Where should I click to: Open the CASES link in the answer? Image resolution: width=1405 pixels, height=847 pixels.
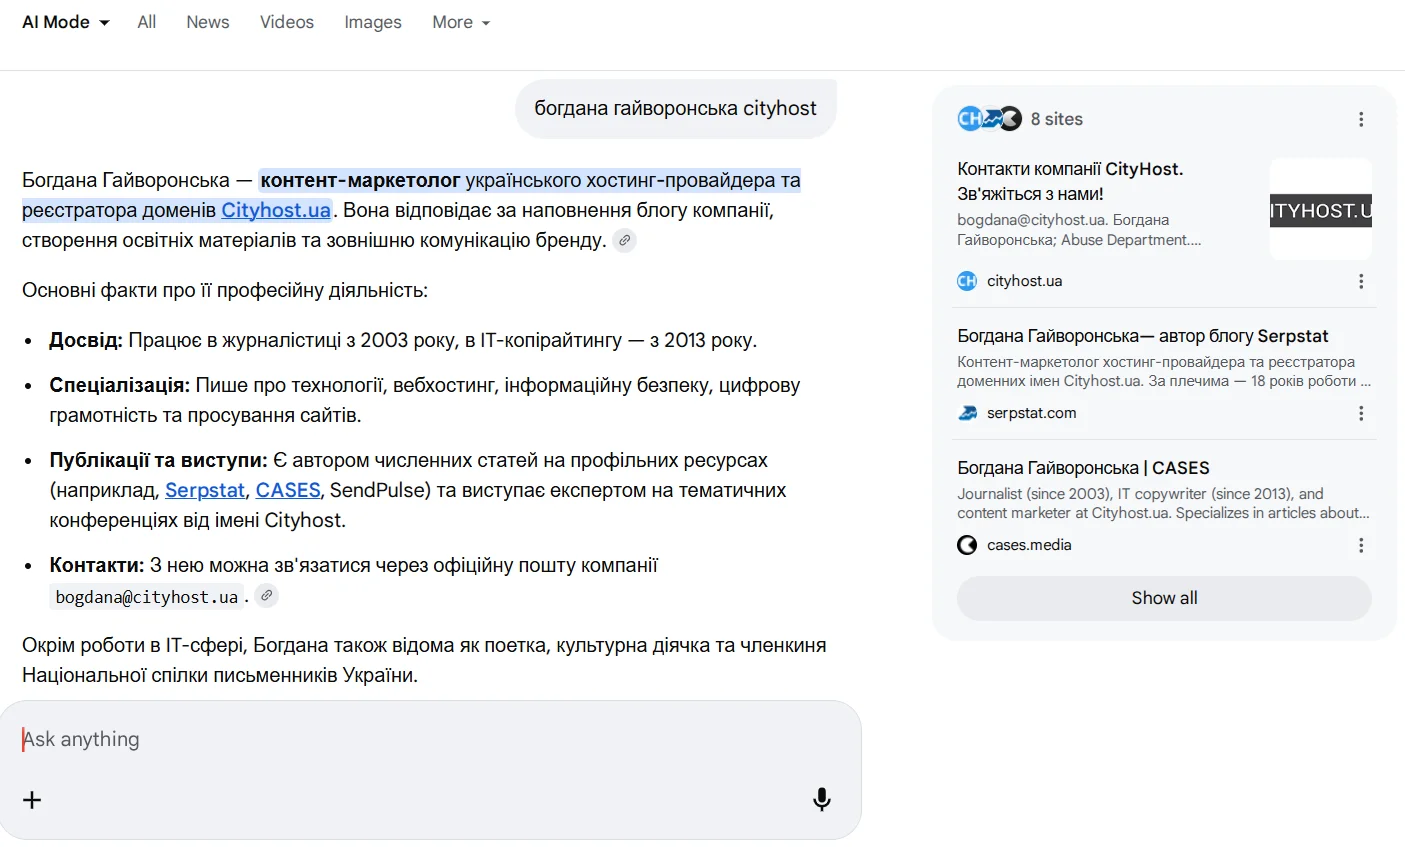click(288, 490)
